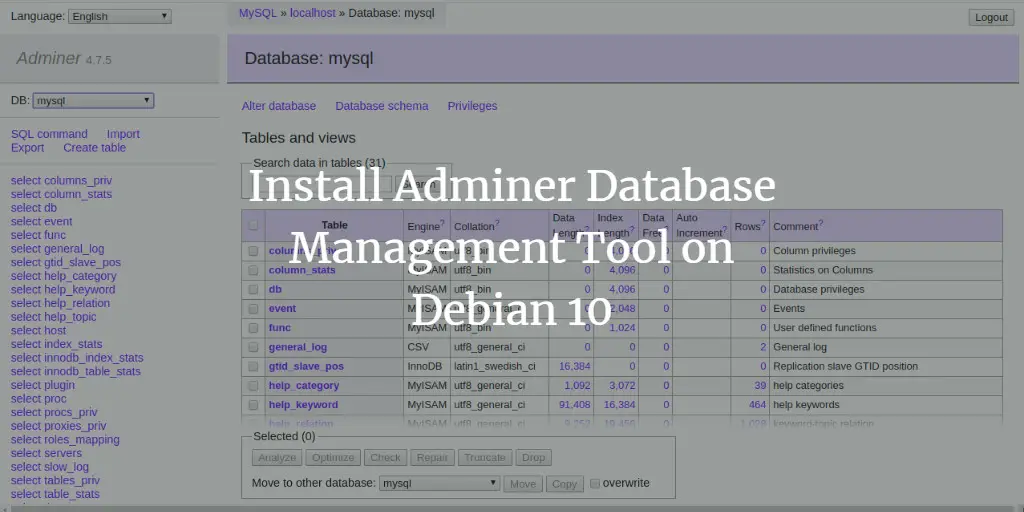Open the Language dropdown
The image size is (1024, 512).
[120, 16]
